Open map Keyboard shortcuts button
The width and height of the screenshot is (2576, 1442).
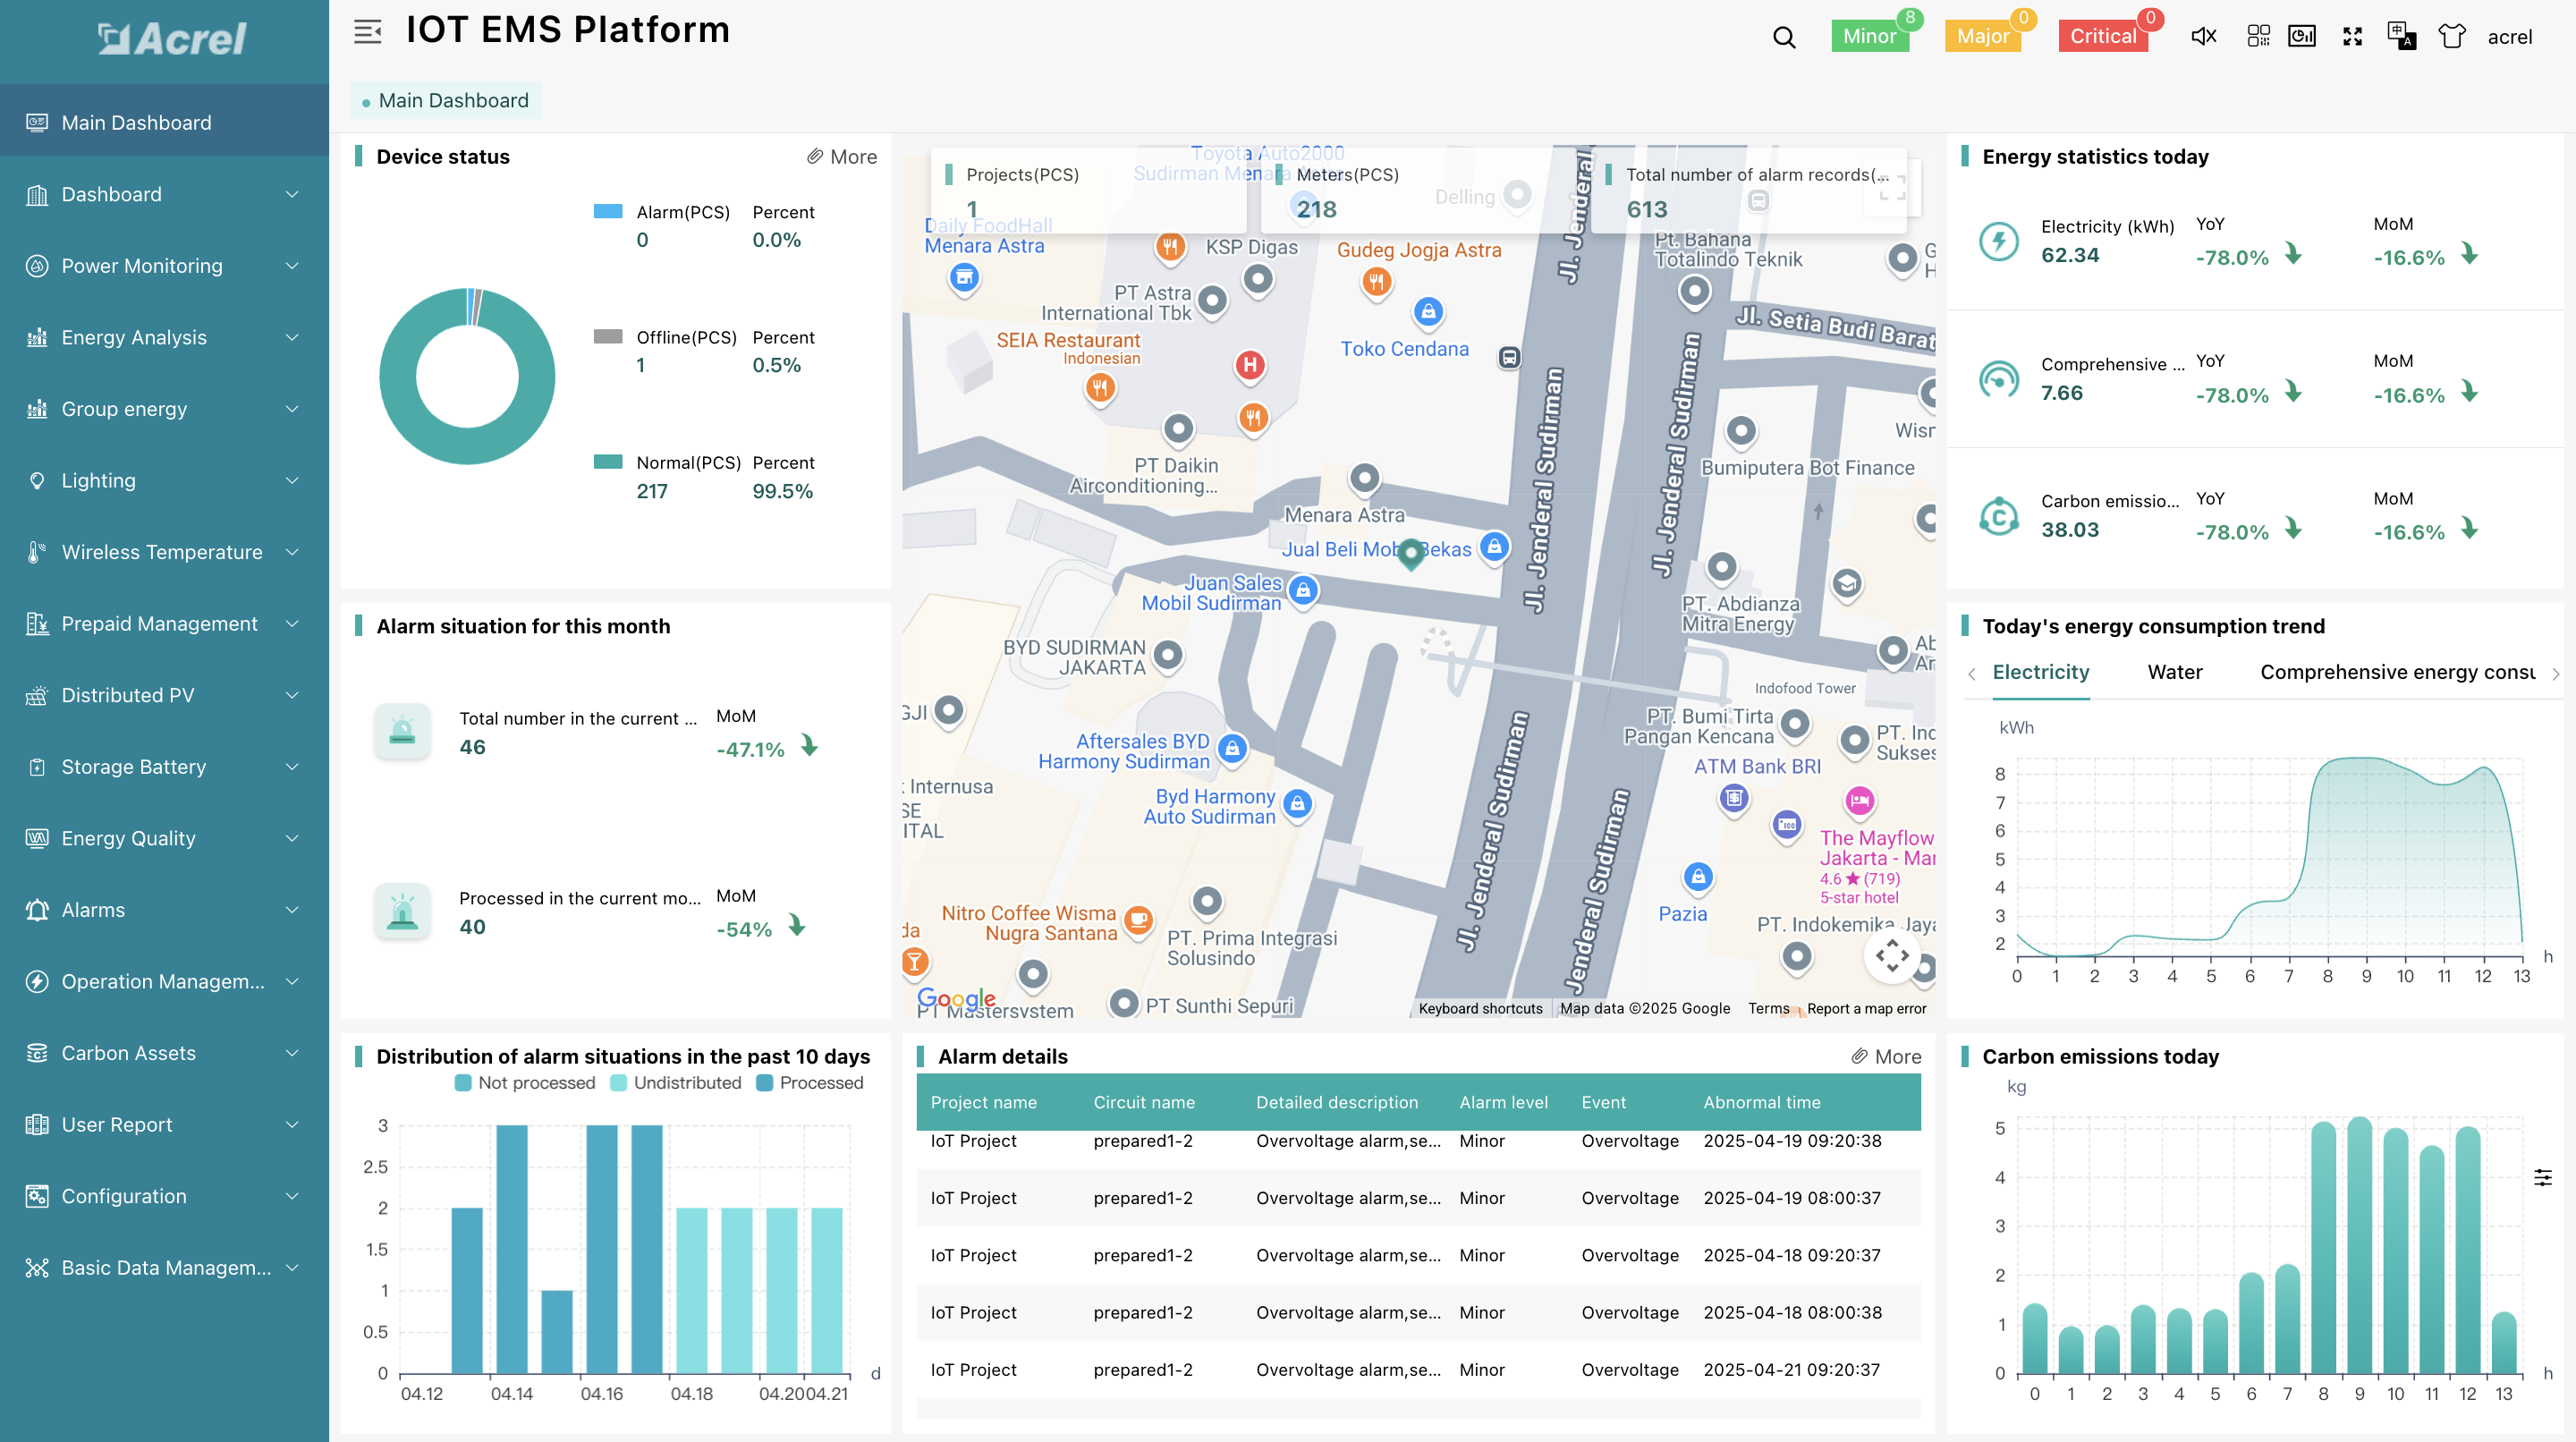pos(1480,1008)
